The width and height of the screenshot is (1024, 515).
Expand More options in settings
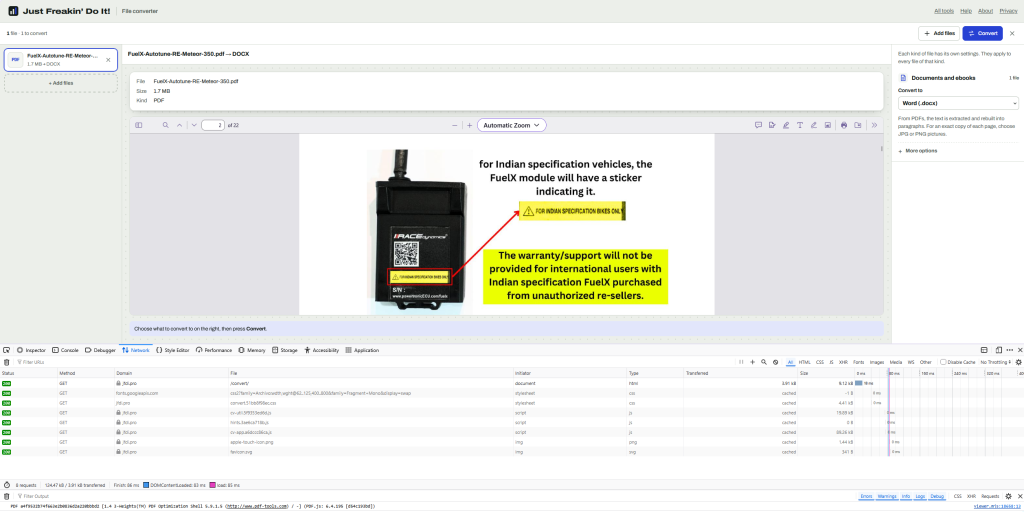[918, 151]
